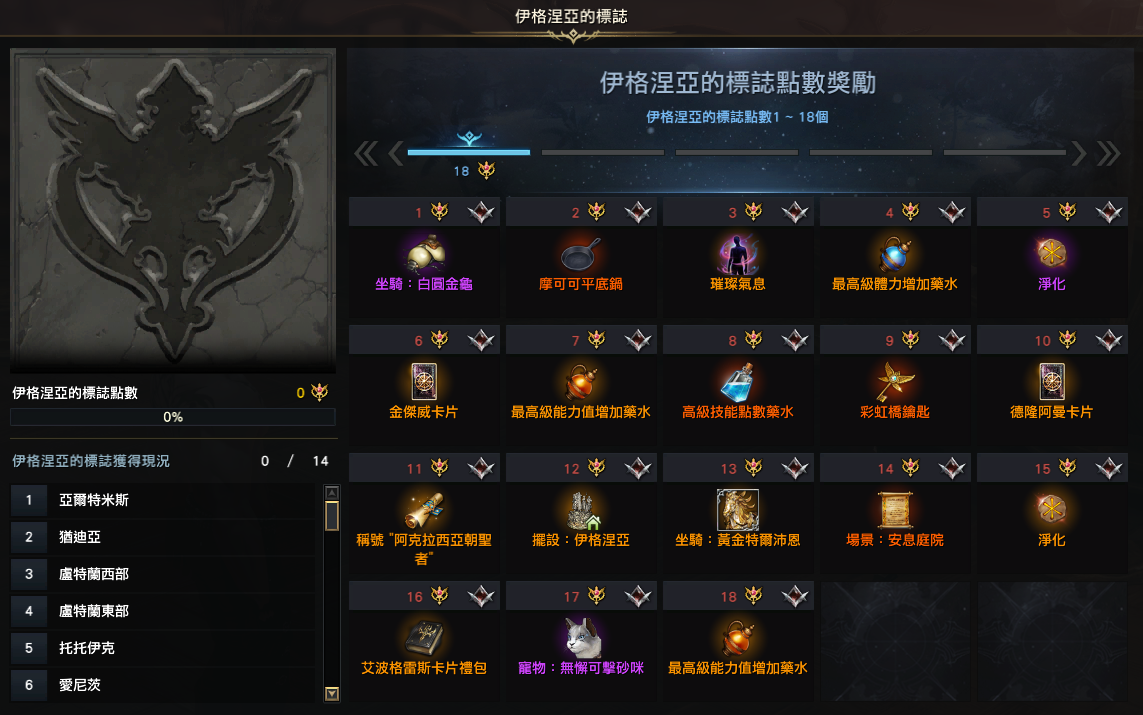The image size is (1143, 715).
Task: Select the 彩虹橋鑰匙 key icon
Action: tap(894, 381)
